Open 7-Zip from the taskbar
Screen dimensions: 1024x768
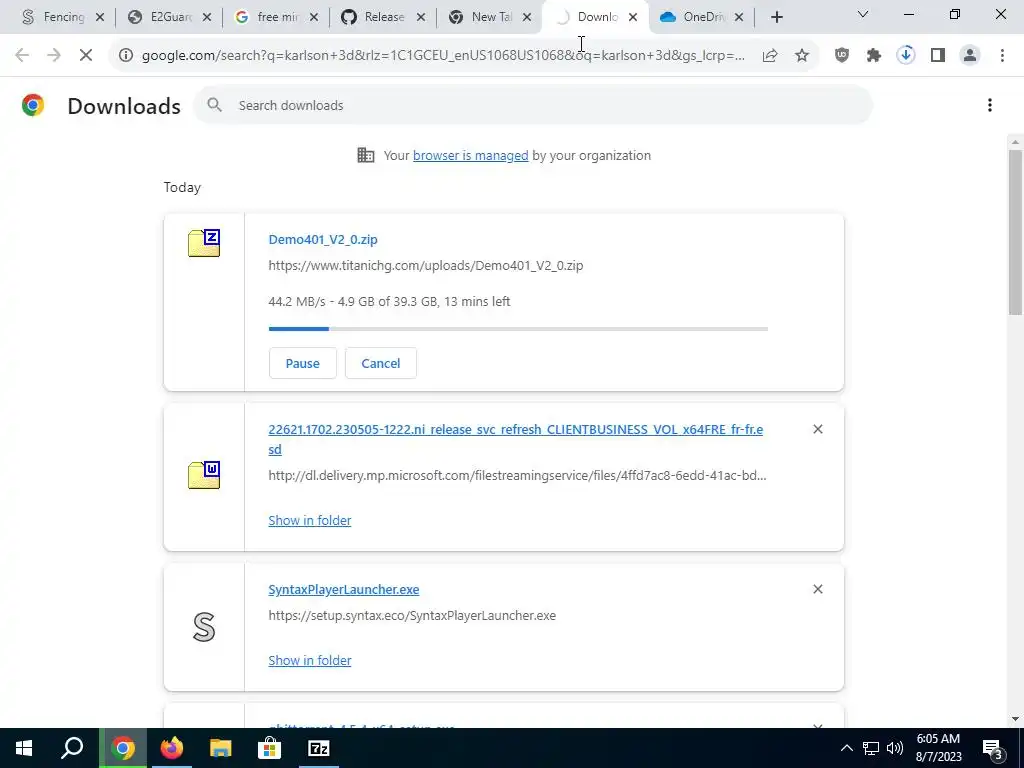coord(318,748)
